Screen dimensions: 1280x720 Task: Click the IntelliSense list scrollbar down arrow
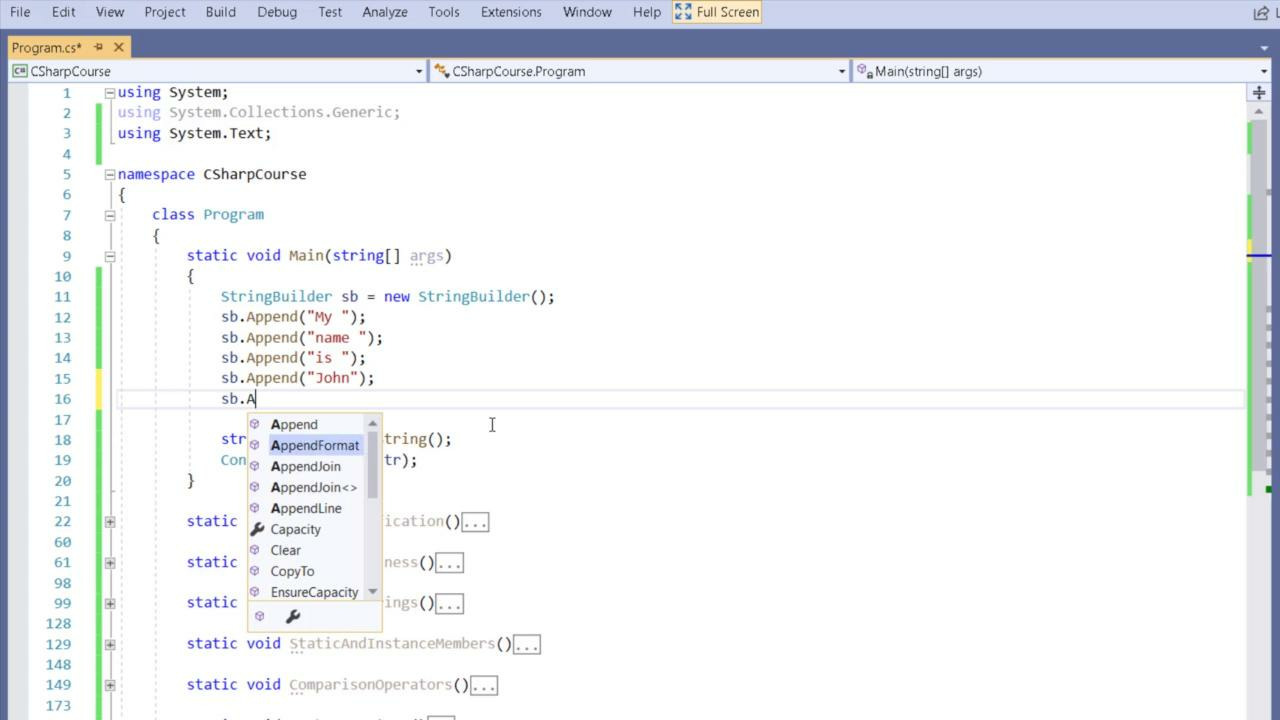pyautogui.click(x=373, y=591)
